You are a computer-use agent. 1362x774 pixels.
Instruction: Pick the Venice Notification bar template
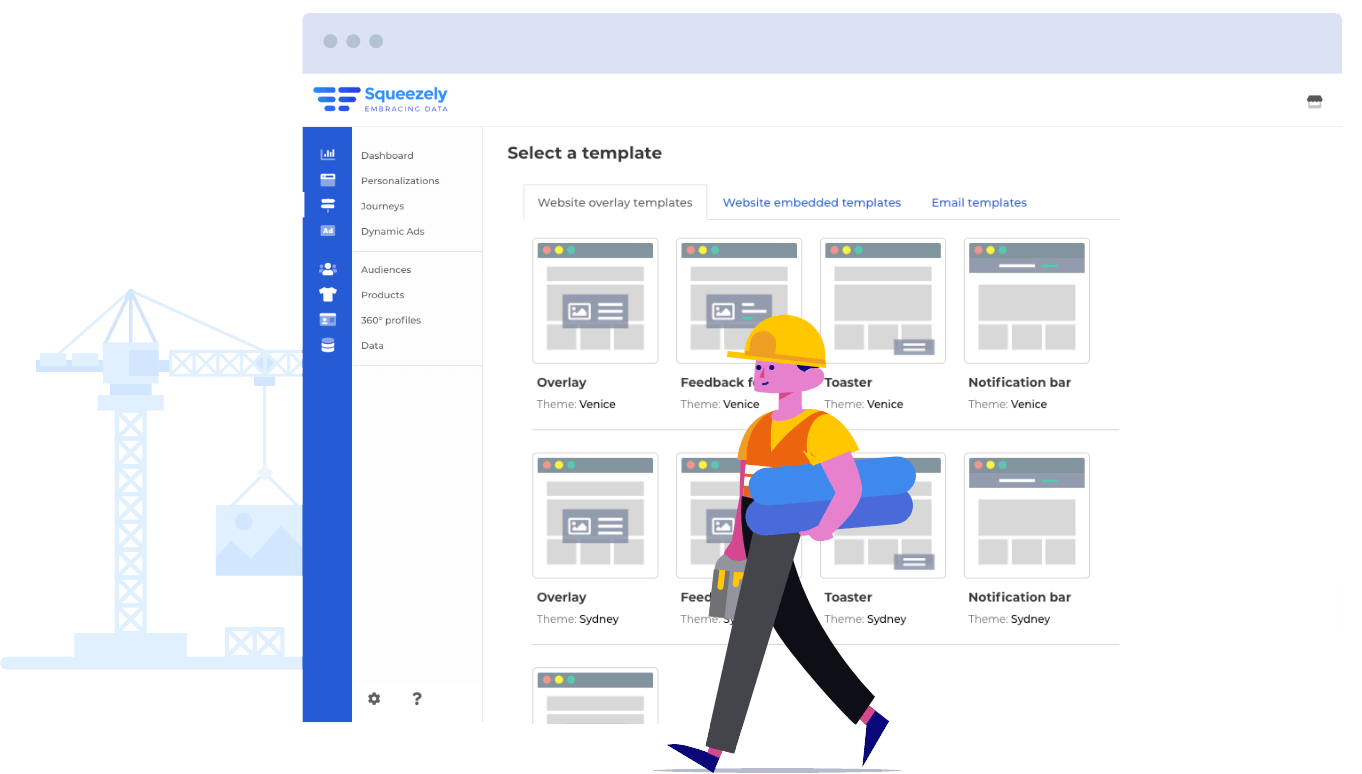(1026, 301)
